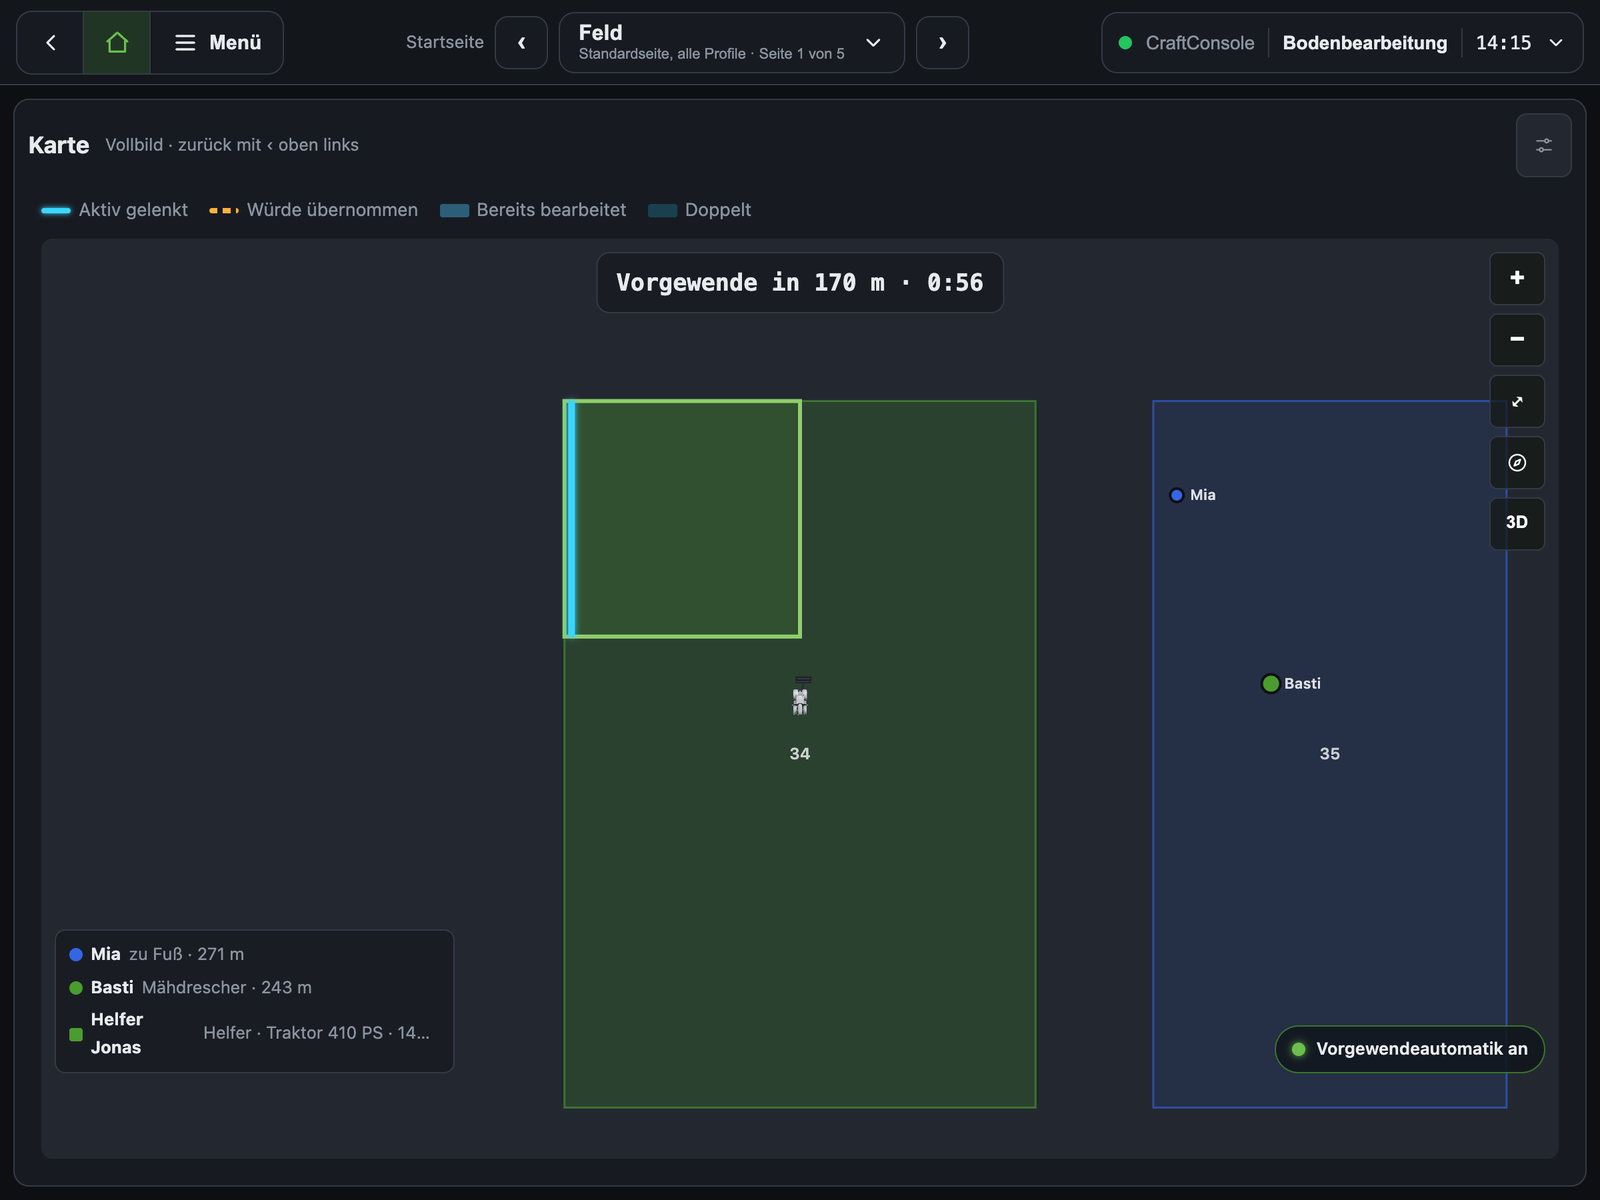The image size is (1600, 1200).
Task: Click the Startseite breadcrumb
Action: [445, 42]
